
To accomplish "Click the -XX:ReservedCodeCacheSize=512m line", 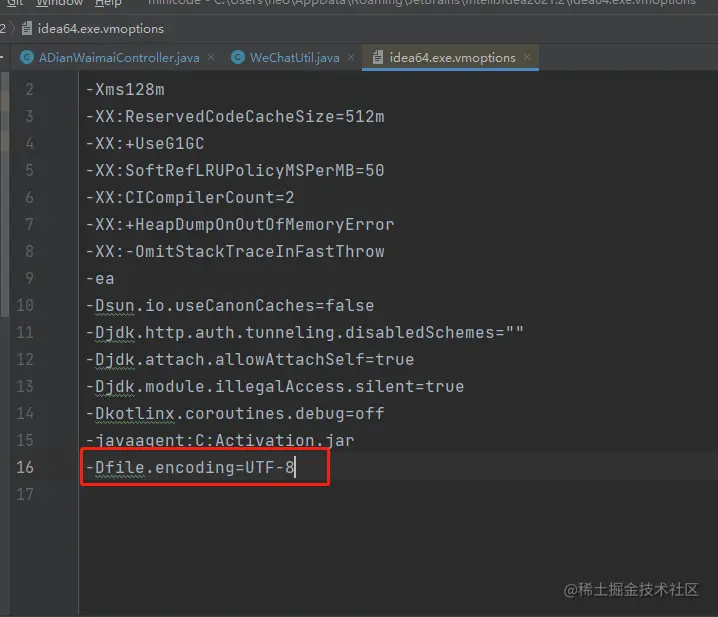I will (x=235, y=117).
